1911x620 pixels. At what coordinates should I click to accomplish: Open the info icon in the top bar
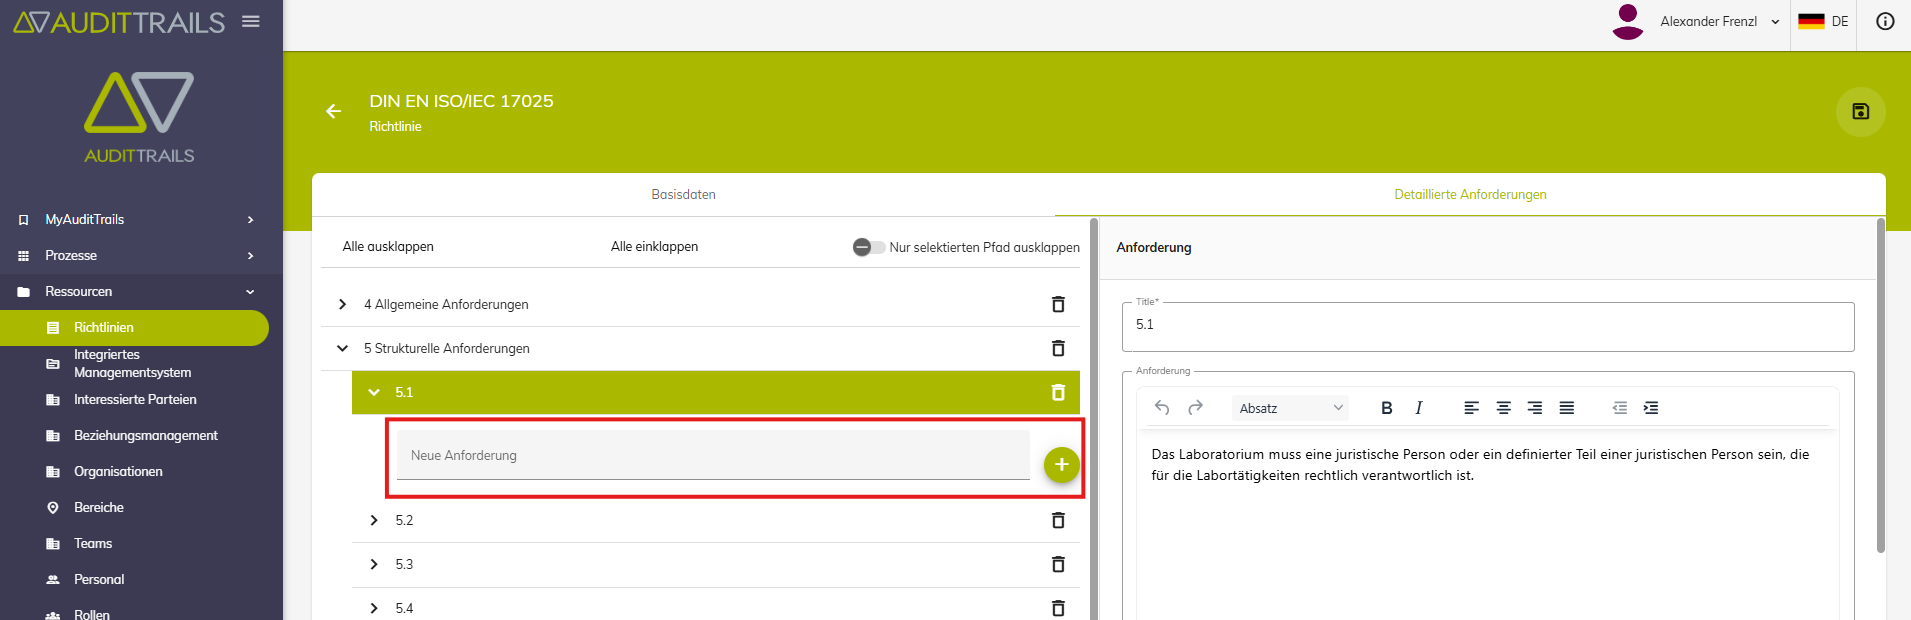click(x=1885, y=21)
